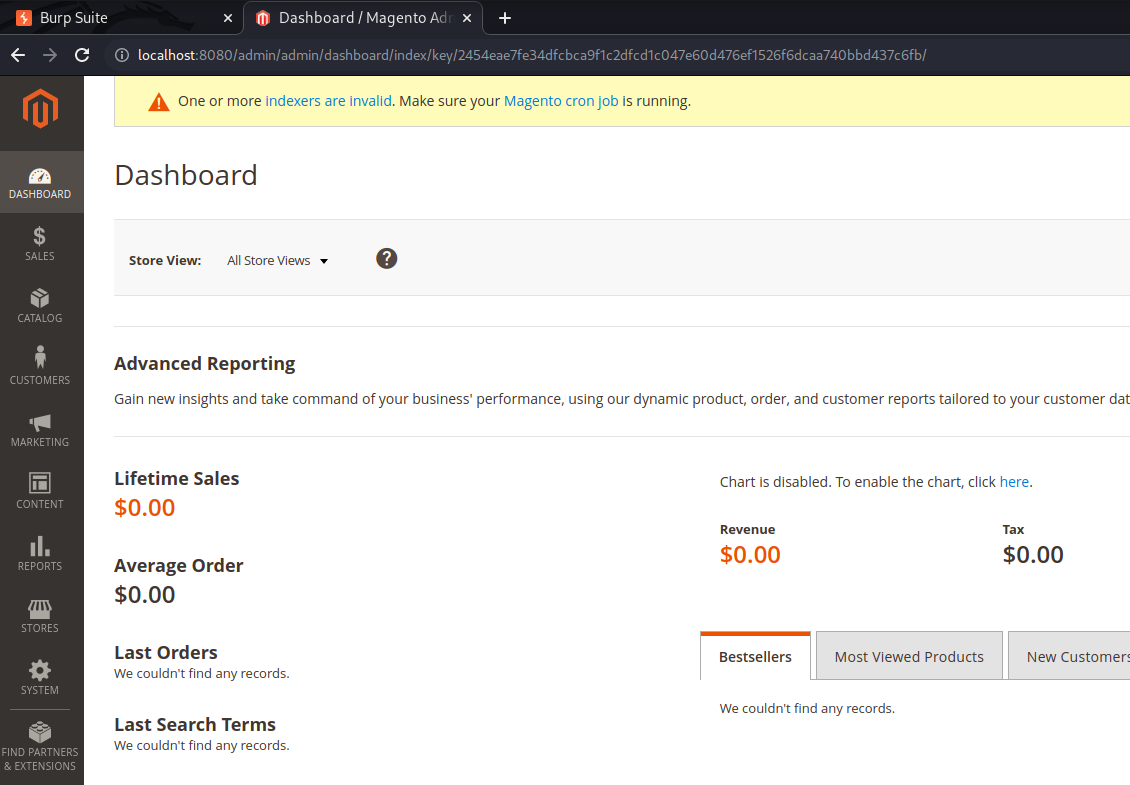The height and width of the screenshot is (785, 1130).
Task: Switch to the Burp Suite browser tab
Action: 121,18
